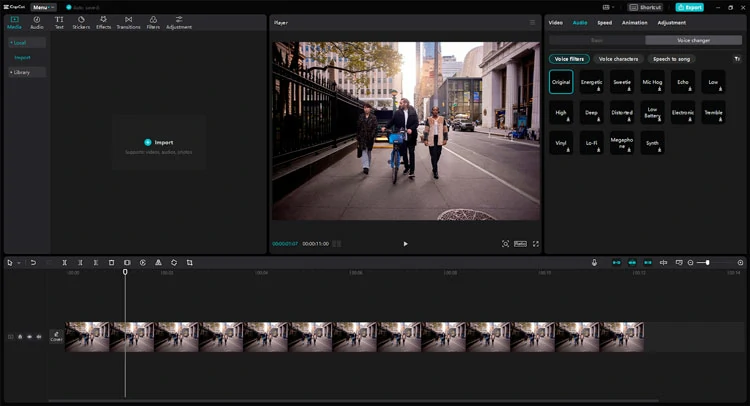Mute the video track in timeline

39,337
